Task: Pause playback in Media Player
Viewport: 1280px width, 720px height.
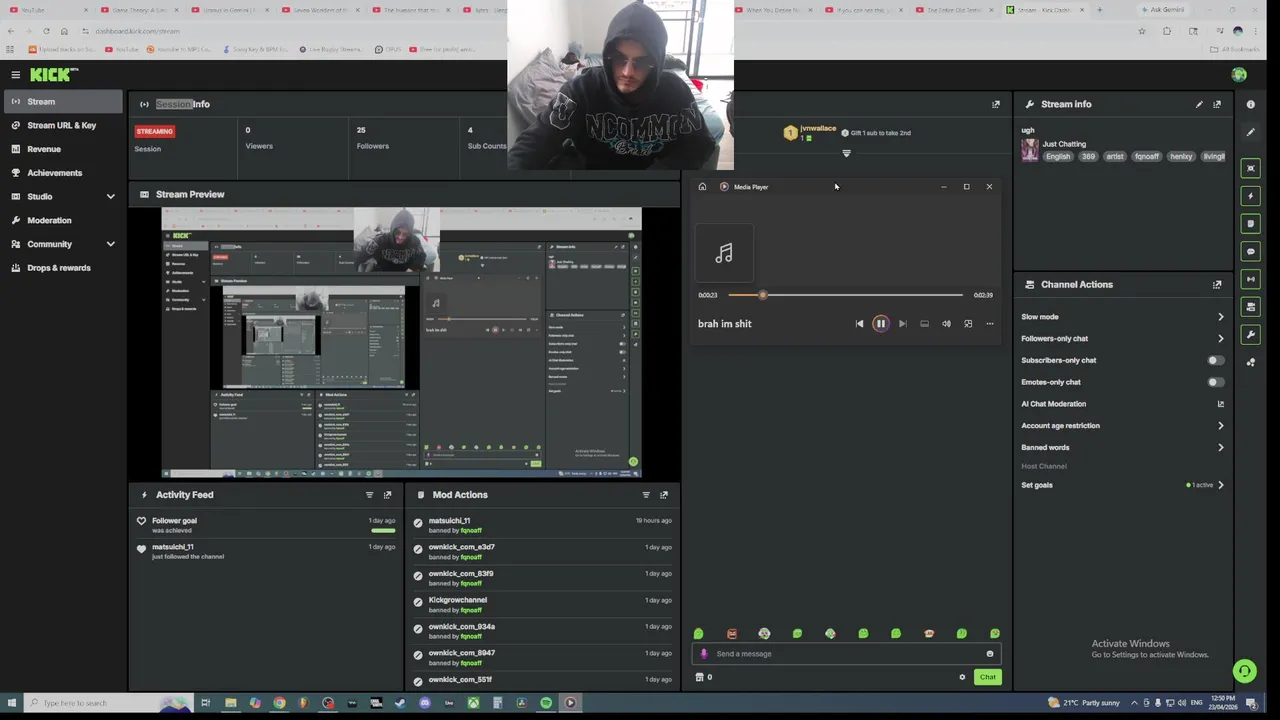Action: tap(880, 324)
